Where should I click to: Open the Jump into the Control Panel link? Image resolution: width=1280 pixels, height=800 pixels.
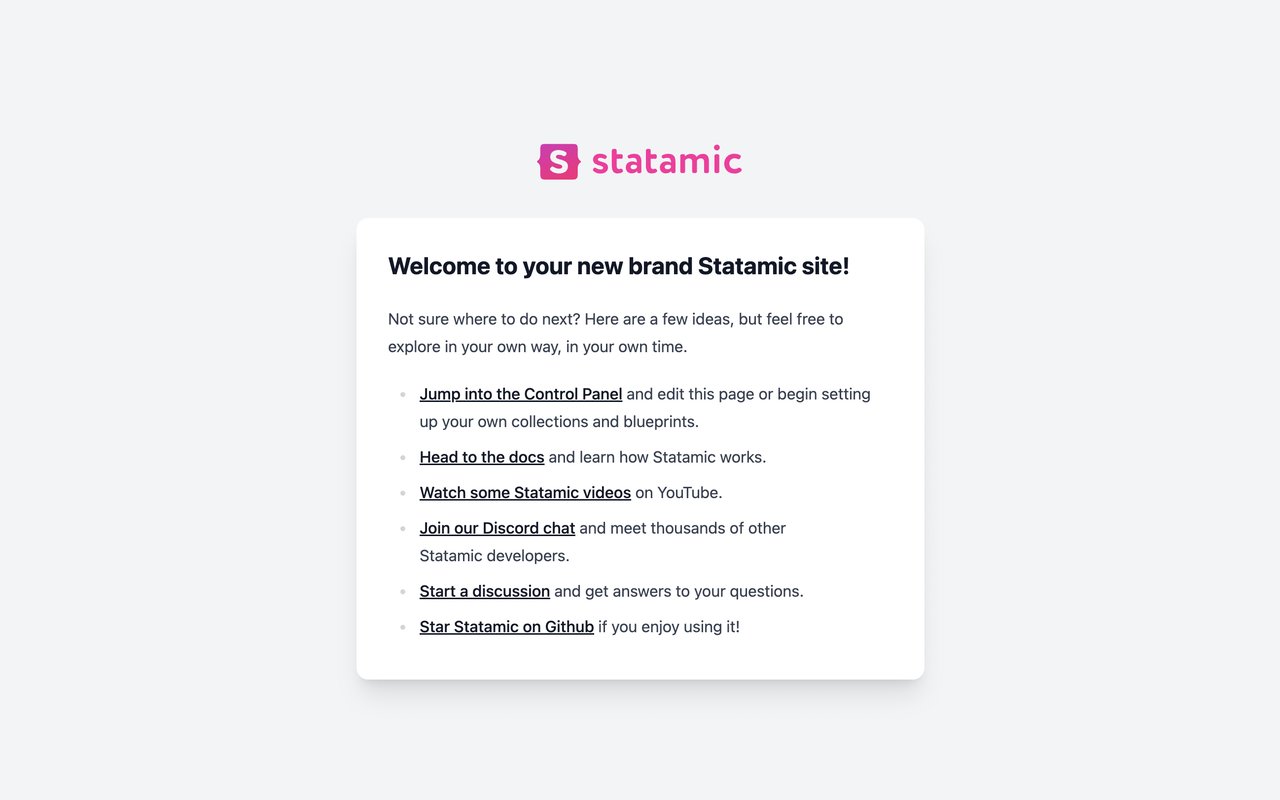pyautogui.click(x=521, y=394)
